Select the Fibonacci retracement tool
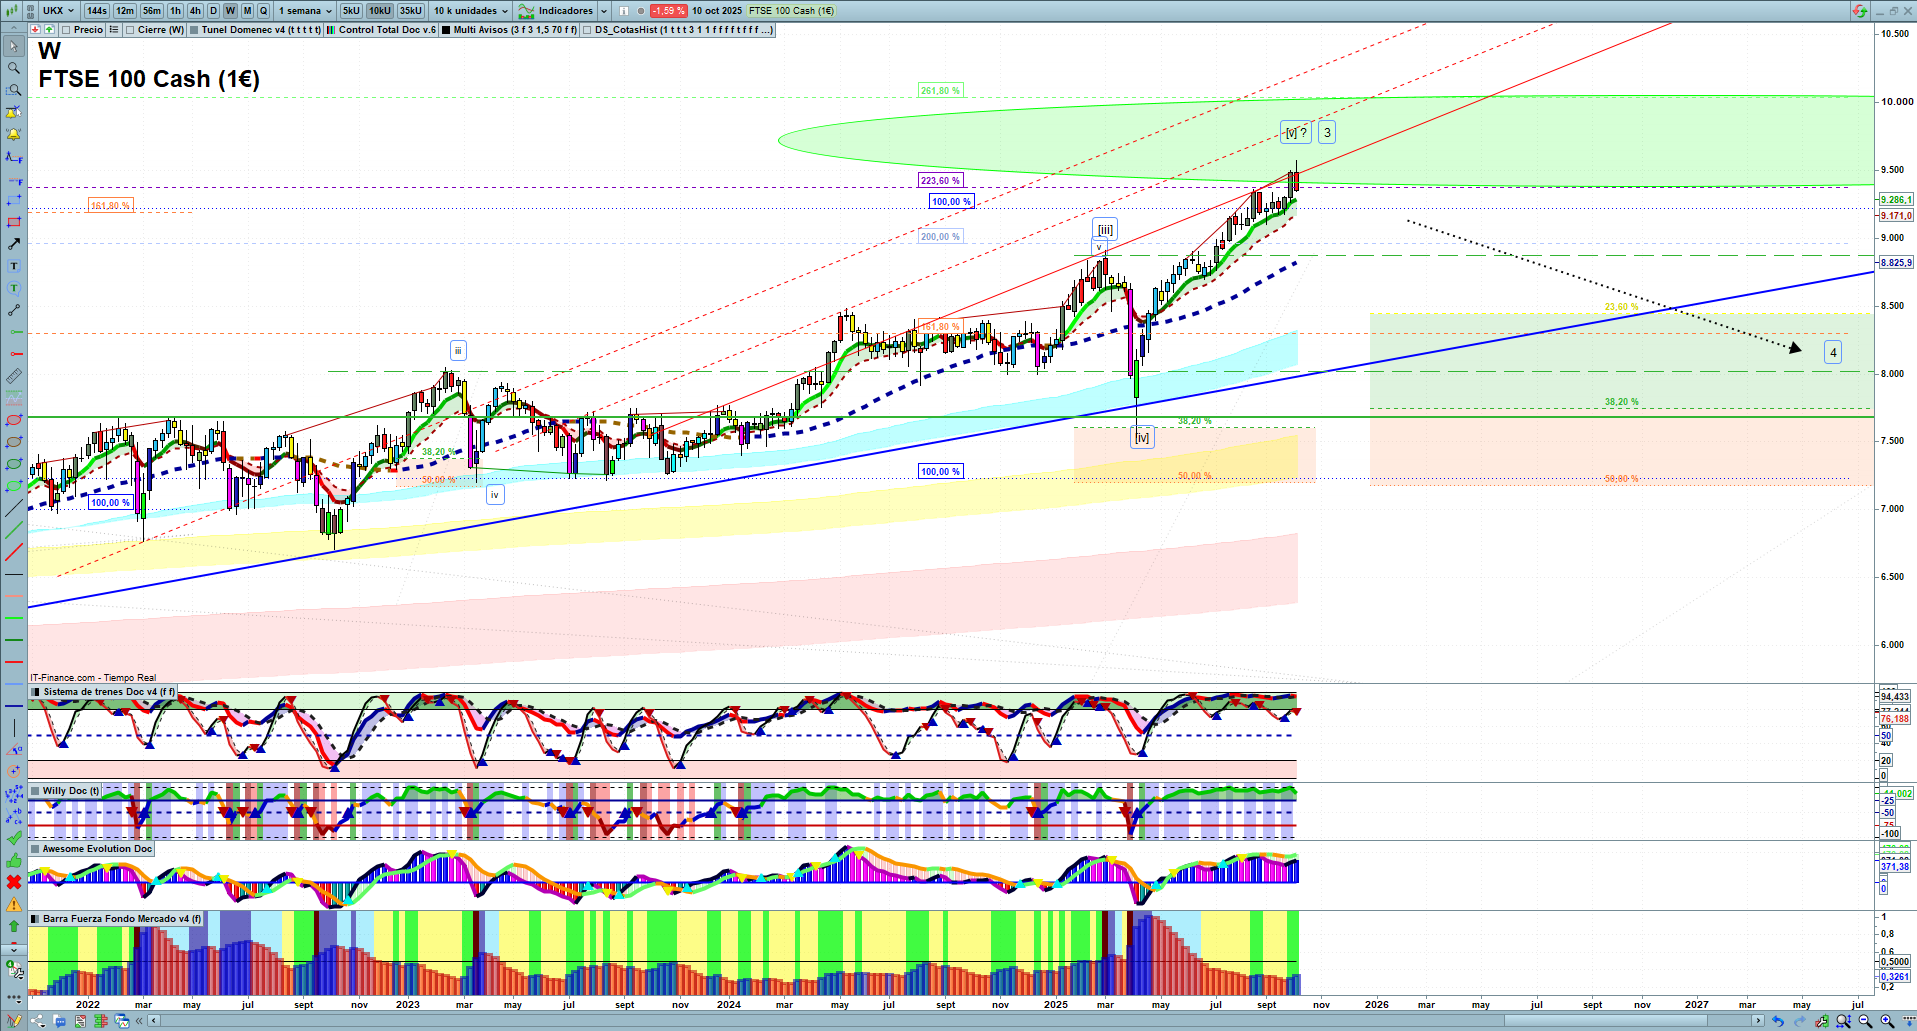 tap(14, 156)
